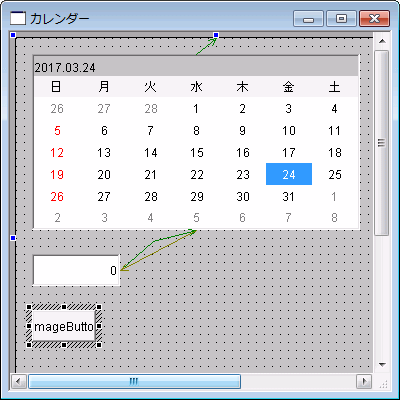Pick date 11 in the calendar
400x400 pixels.
tap(334, 131)
